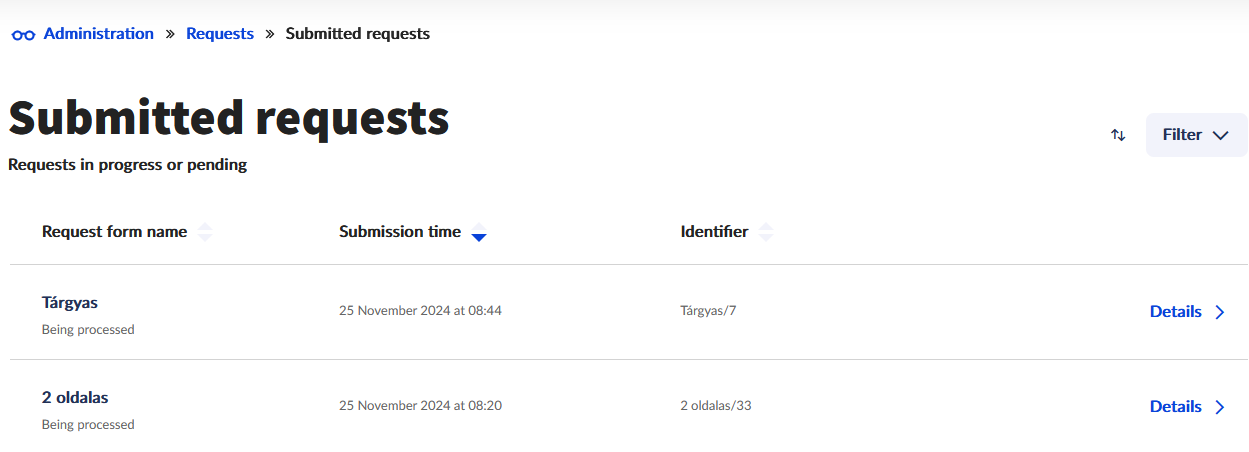The height and width of the screenshot is (452, 1249).
Task: Click the chevron arrow on the 2 oldalas row
Action: point(1220,407)
